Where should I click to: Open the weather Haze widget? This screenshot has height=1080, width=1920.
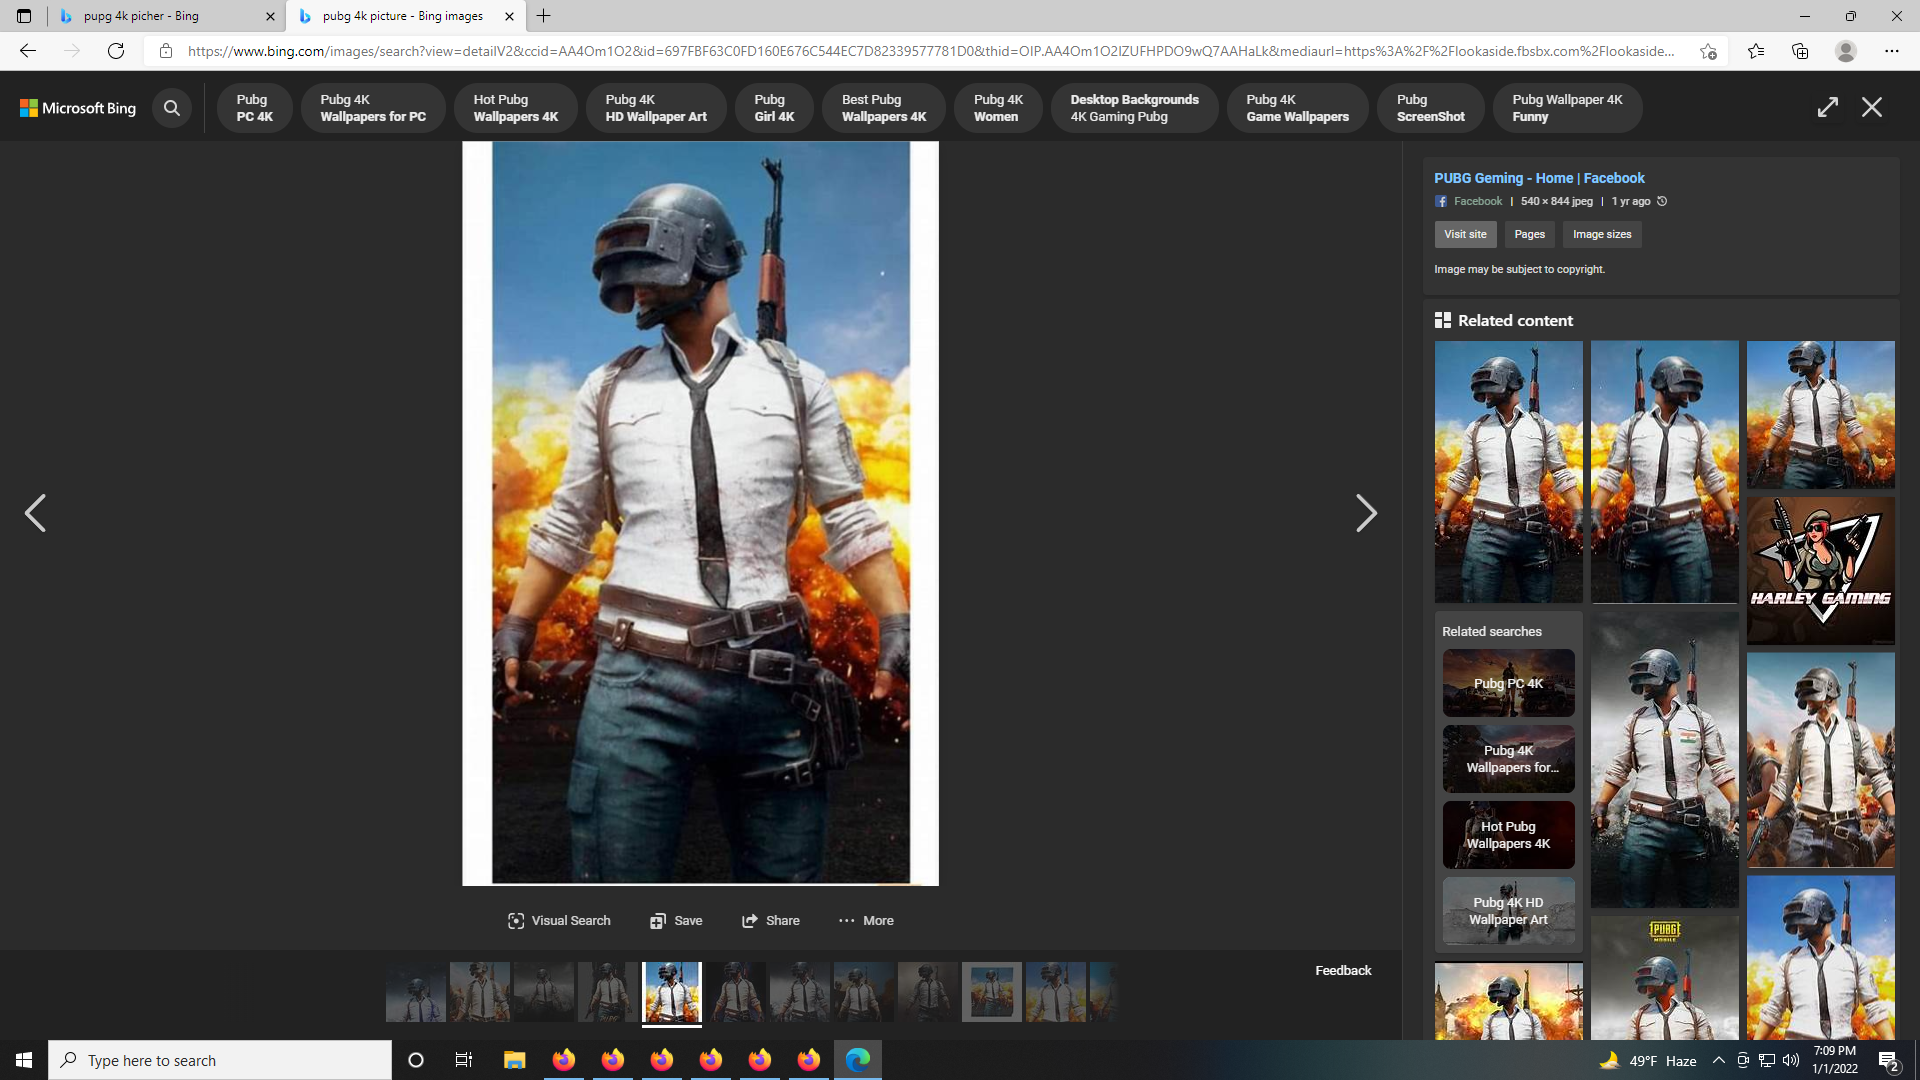coord(1648,1060)
